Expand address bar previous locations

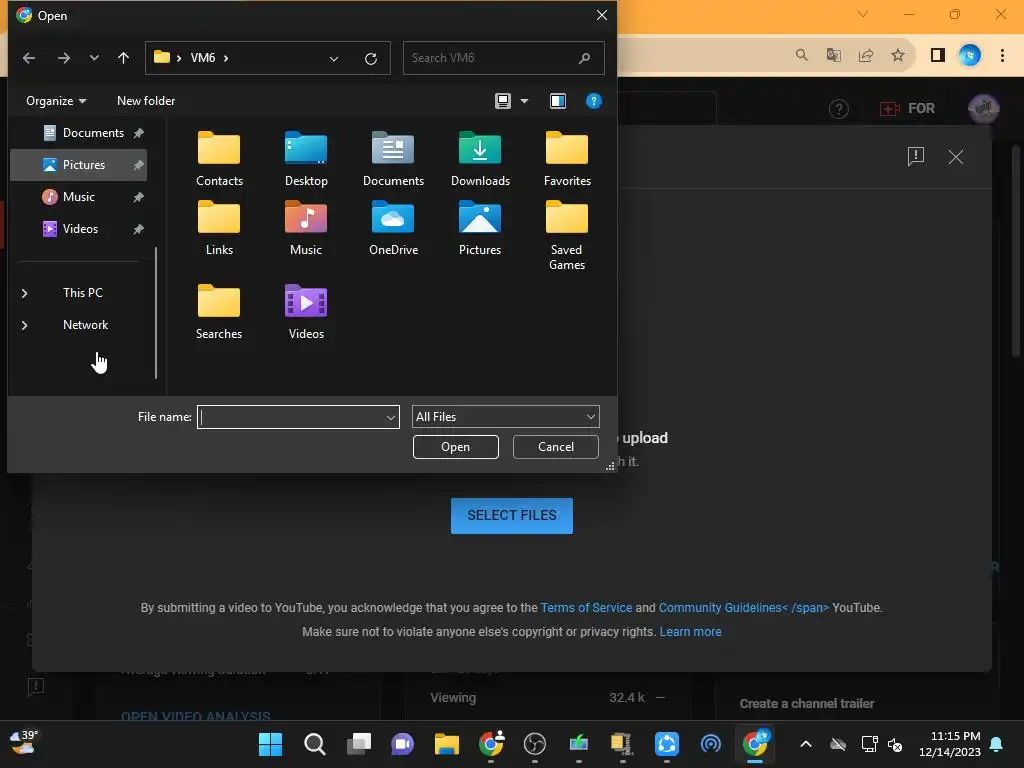point(334,59)
